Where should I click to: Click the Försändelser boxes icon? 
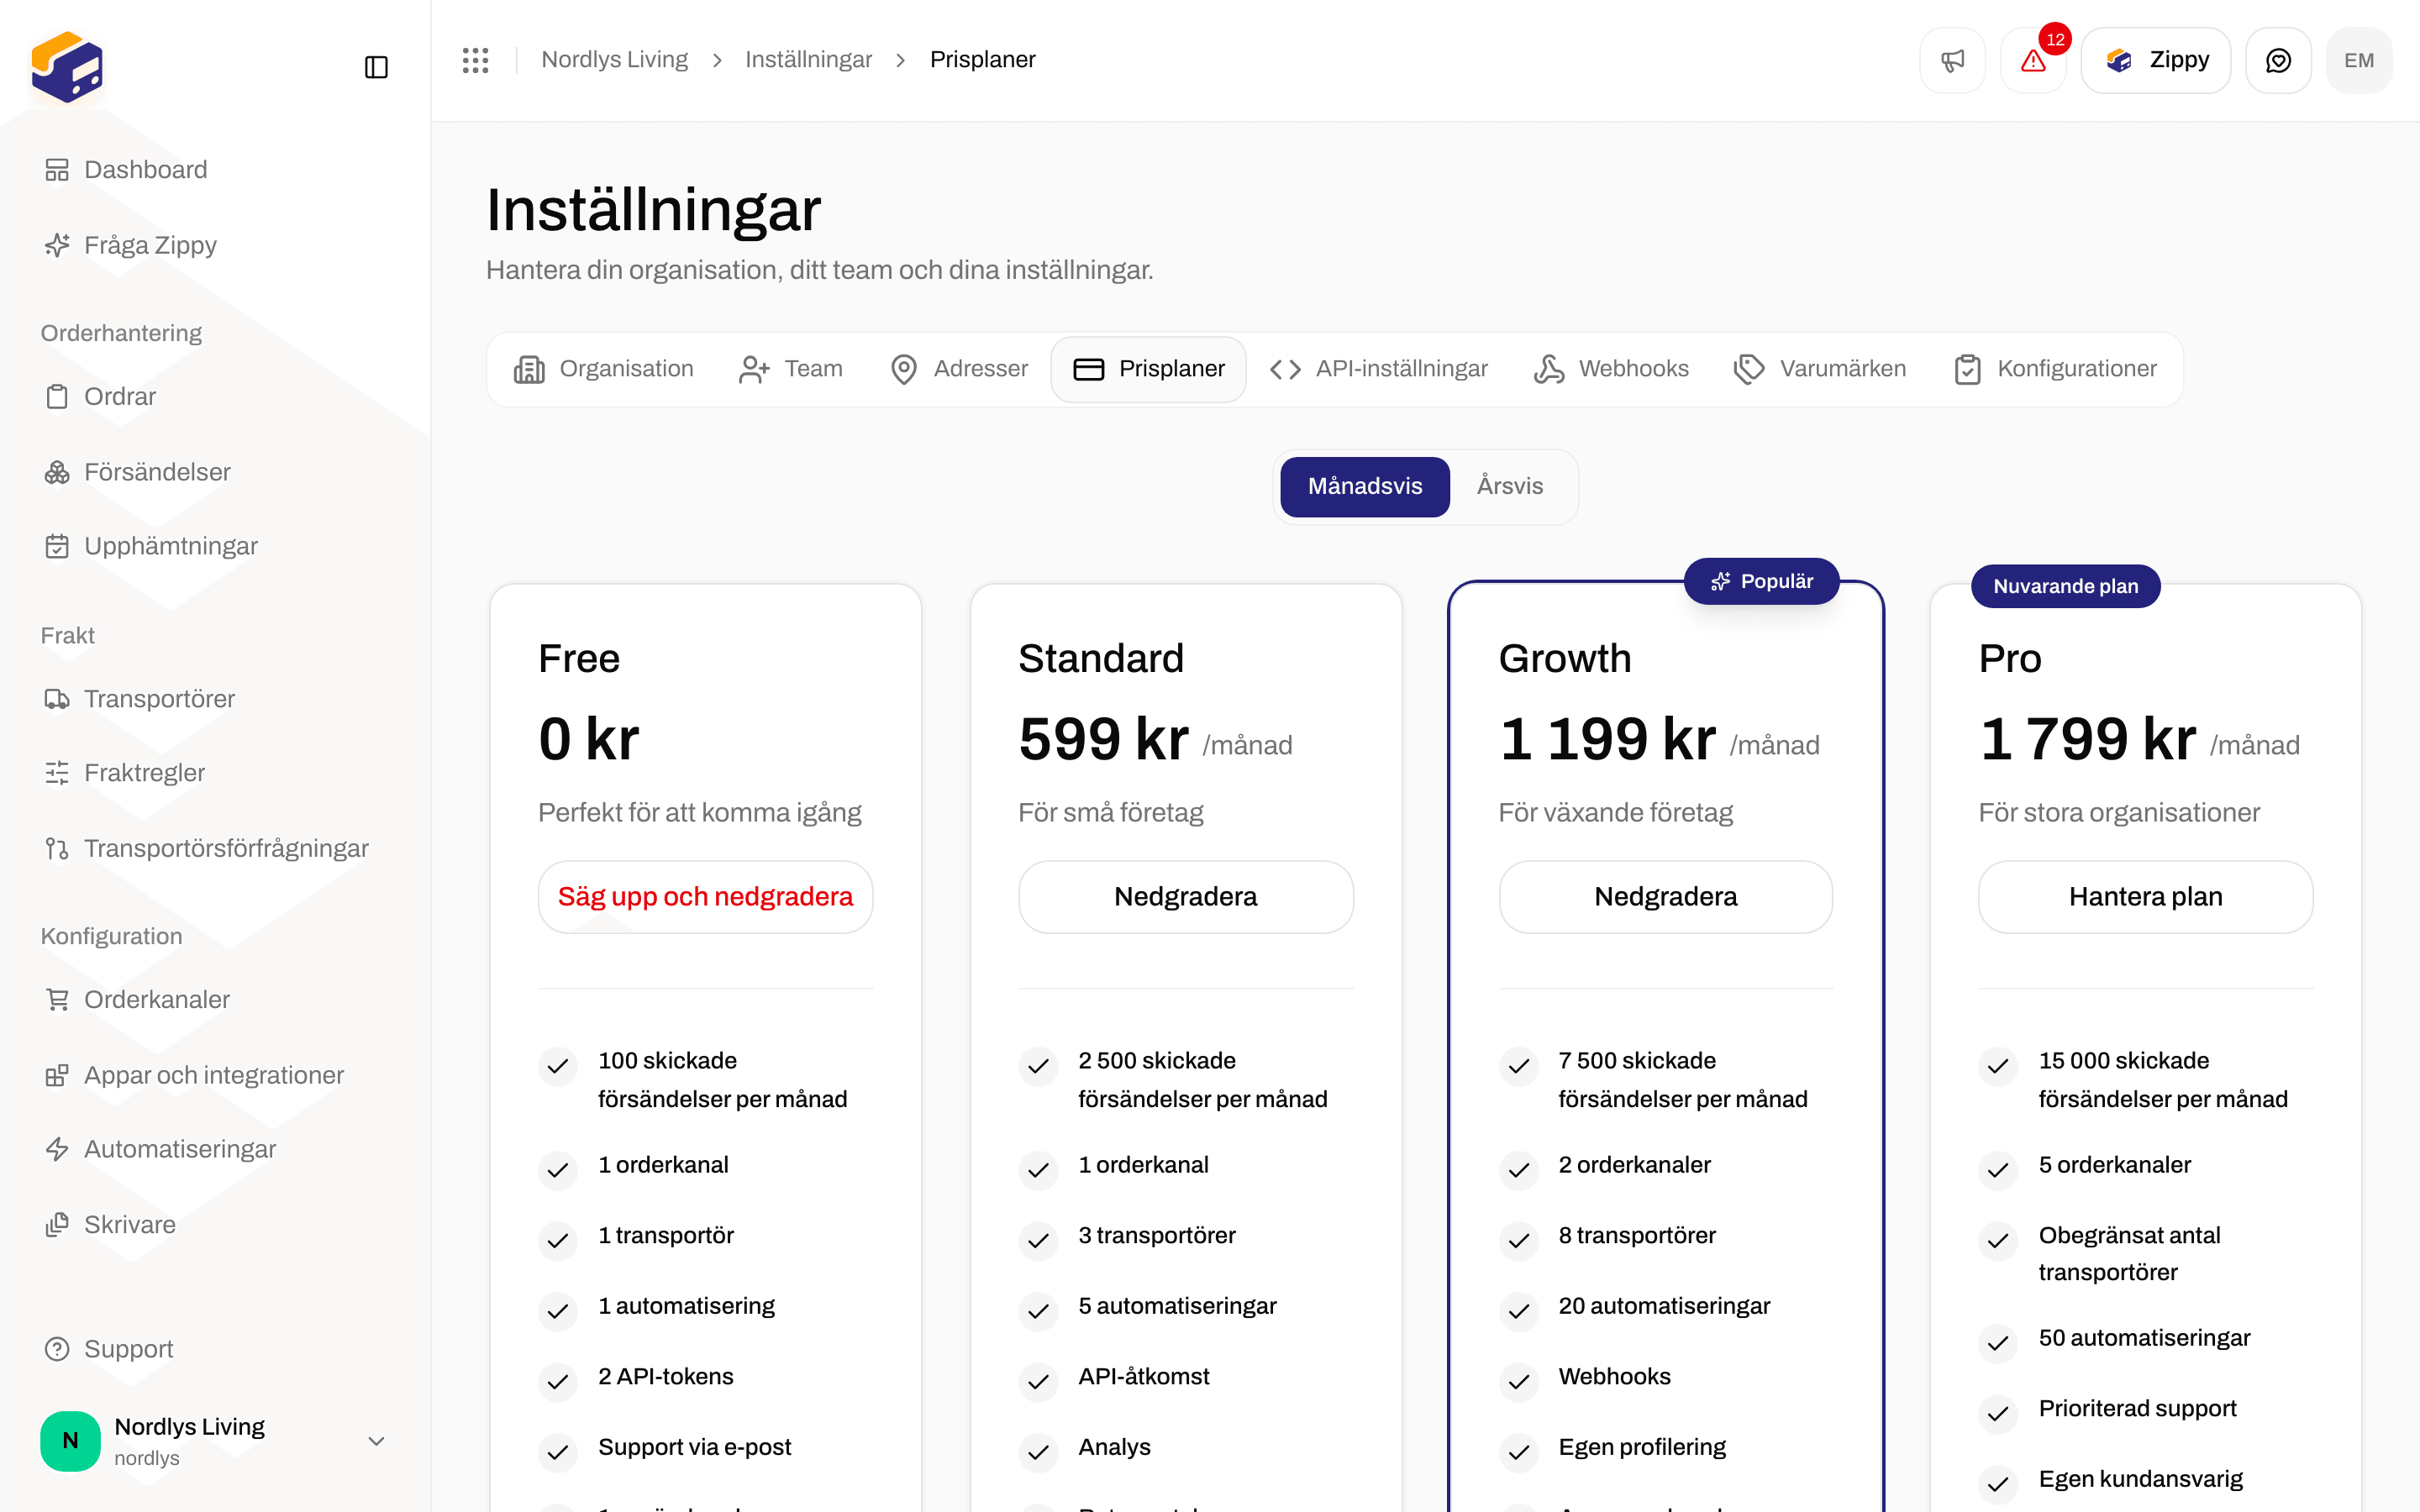tap(57, 472)
